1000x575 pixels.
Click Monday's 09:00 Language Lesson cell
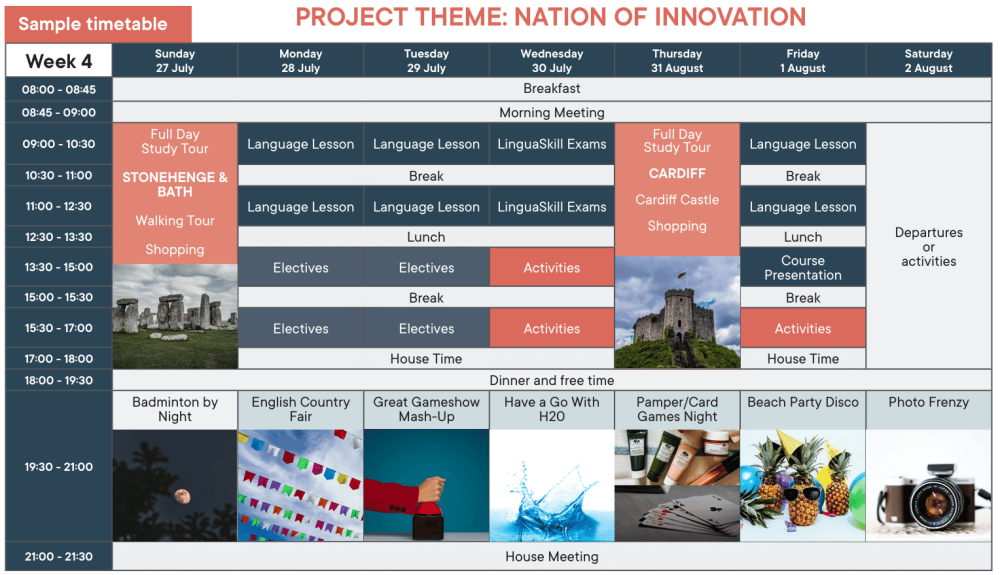point(300,144)
